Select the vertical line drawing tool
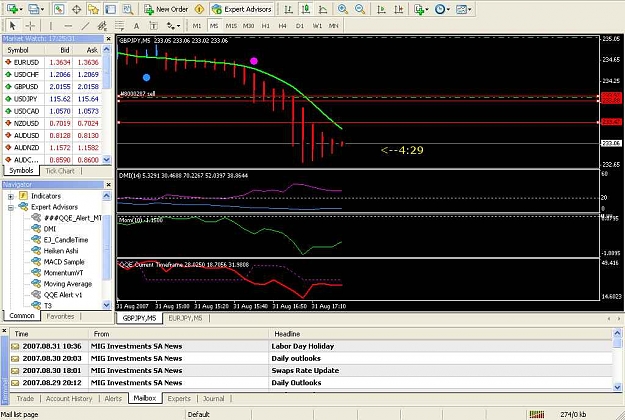 (x=51, y=26)
